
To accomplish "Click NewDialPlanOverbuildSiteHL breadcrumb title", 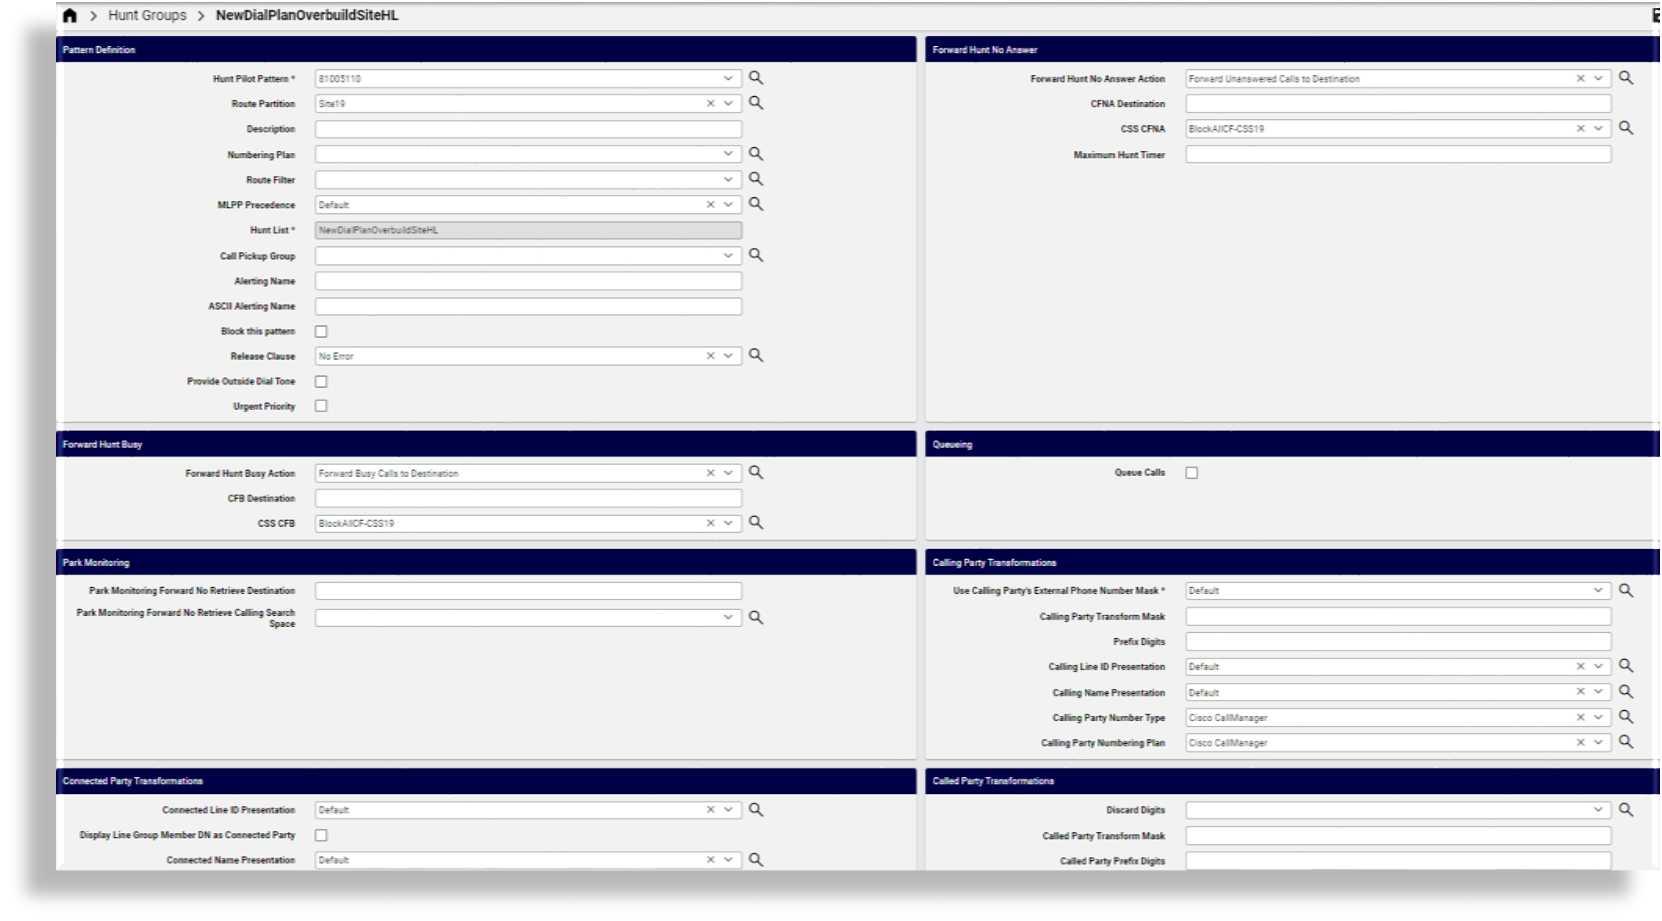I will (307, 16).
